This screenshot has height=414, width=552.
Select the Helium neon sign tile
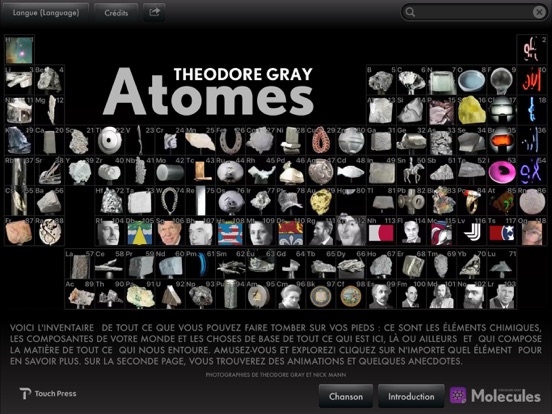click(x=532, y=50)
